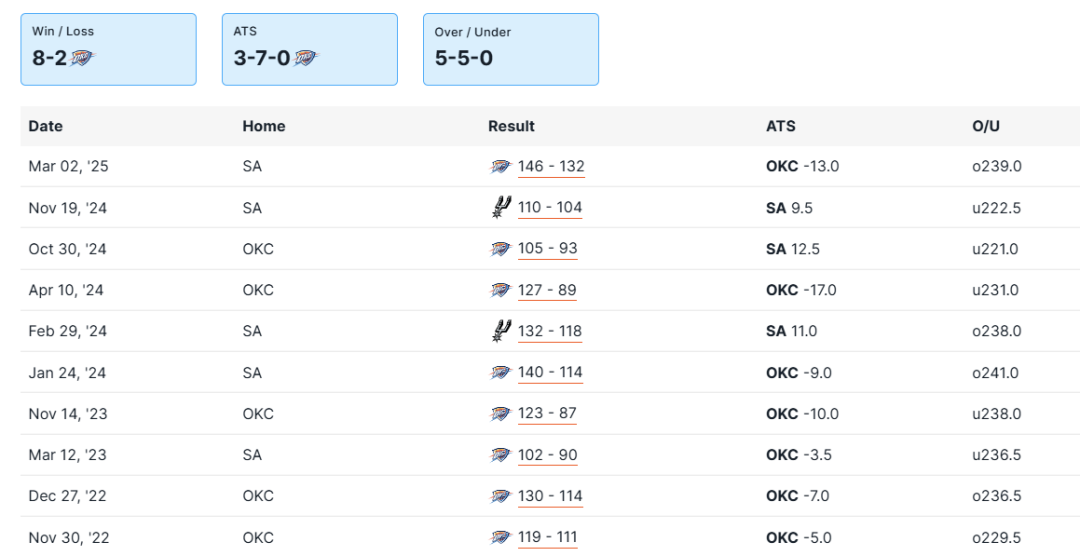
Task: Open the 102 - 90 game result link
Action: coord(548,455)
